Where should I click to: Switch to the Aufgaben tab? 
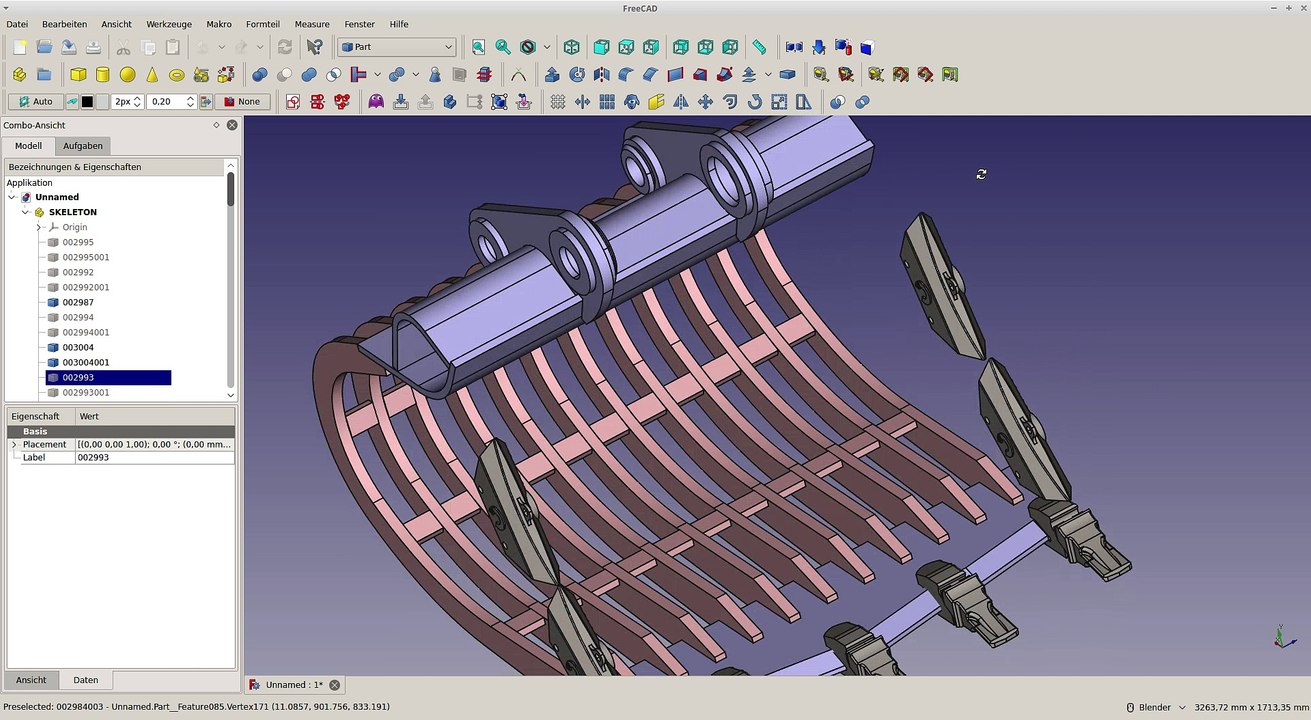[x=83, y=146]
